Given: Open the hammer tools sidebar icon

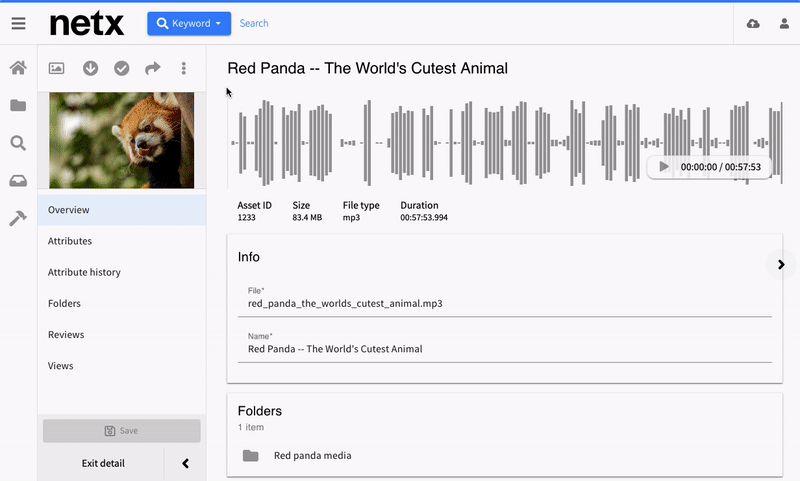Looking at the screenshot, I should click(x=18, y=218).
